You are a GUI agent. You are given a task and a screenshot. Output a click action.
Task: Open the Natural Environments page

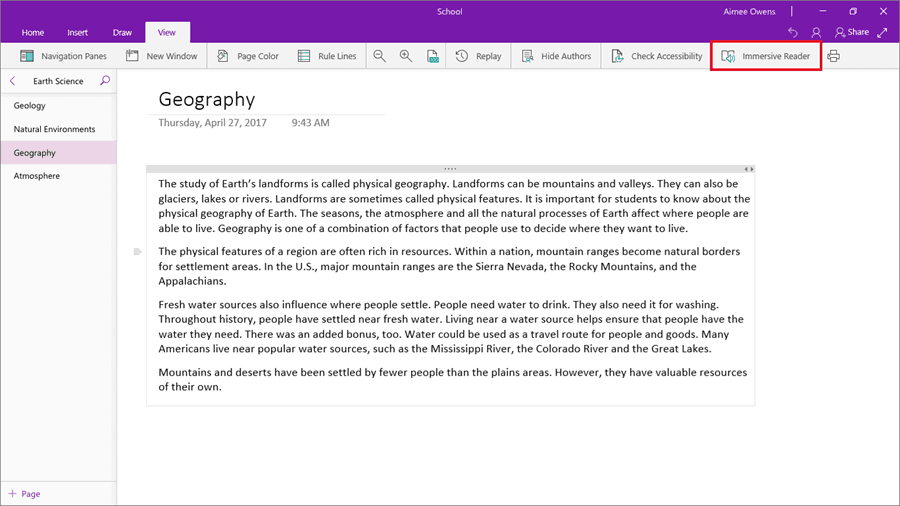pyautogui.click(x=59, y=129)
